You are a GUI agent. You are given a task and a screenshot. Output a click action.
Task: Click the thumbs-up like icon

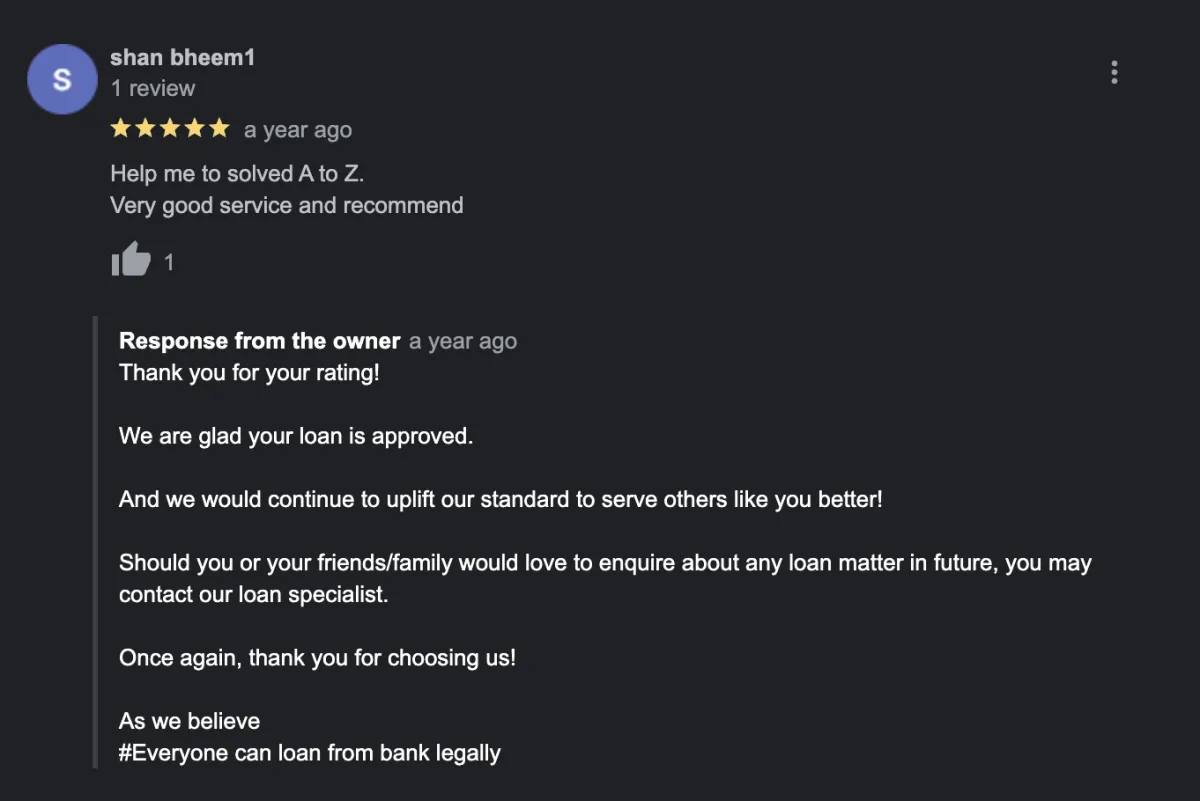coord(131,260)
